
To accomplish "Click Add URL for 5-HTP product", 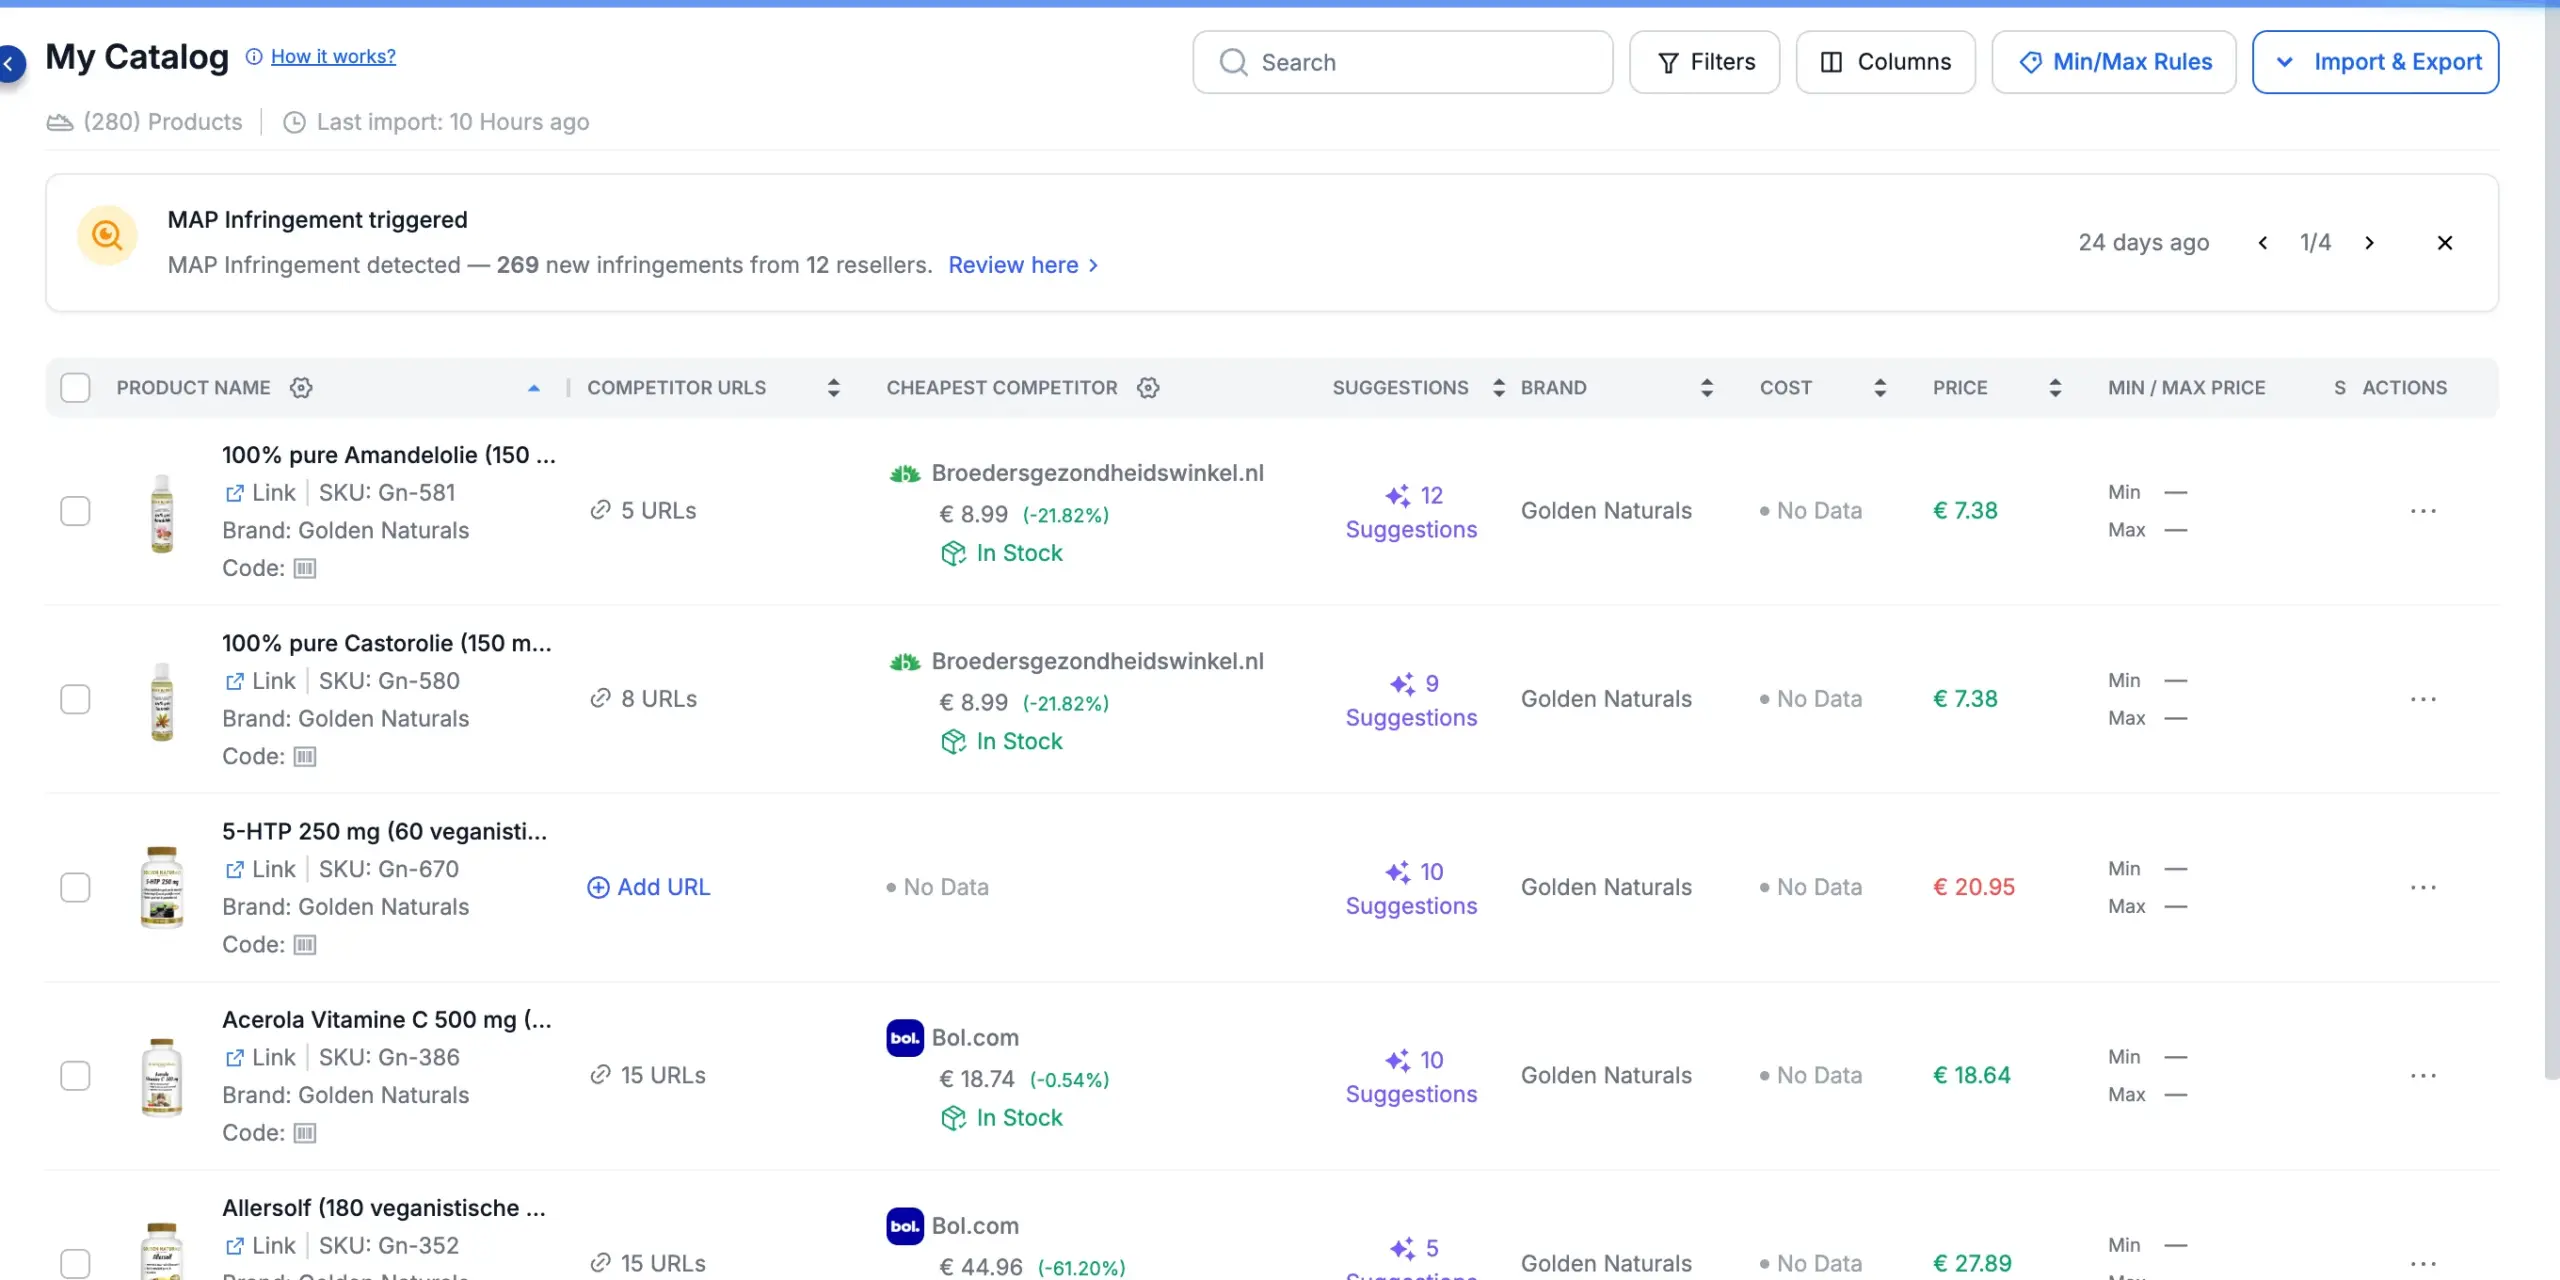I will pos(648,887).
